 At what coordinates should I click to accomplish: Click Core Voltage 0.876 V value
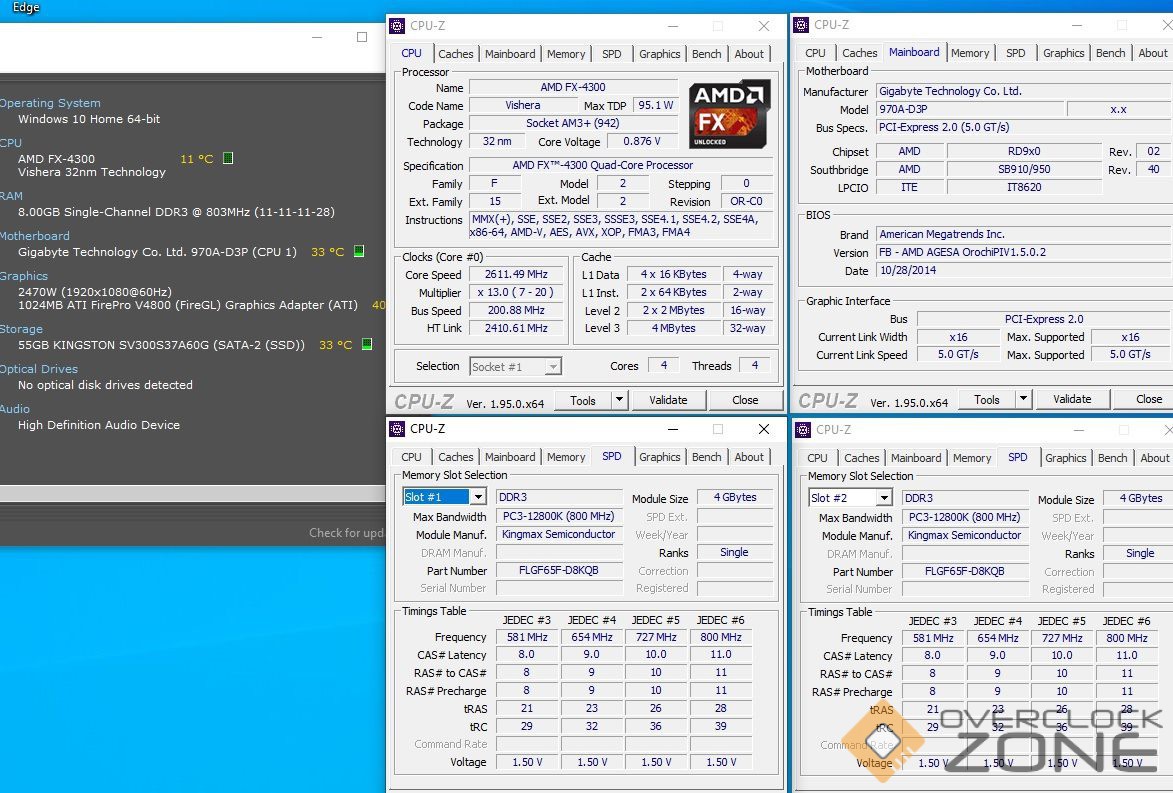[x=641, y=141]
